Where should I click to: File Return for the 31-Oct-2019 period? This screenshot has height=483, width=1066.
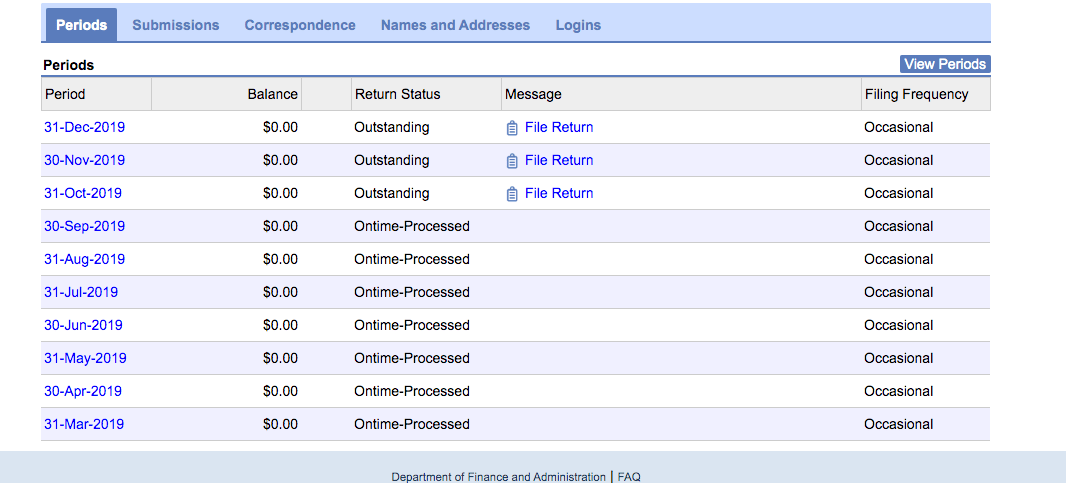[558, 193]
